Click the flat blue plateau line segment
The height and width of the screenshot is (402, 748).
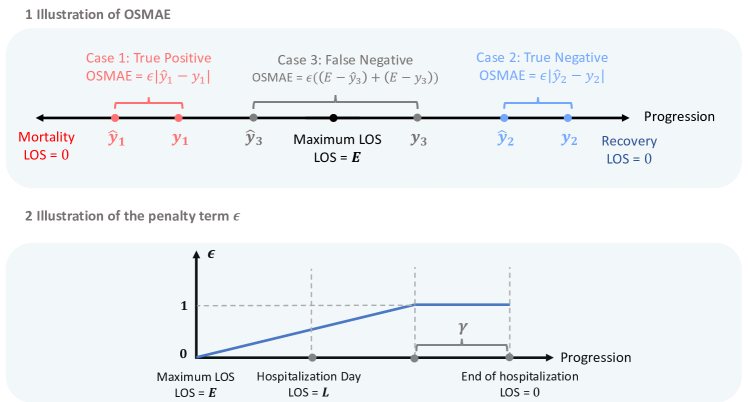click(462, 305)
